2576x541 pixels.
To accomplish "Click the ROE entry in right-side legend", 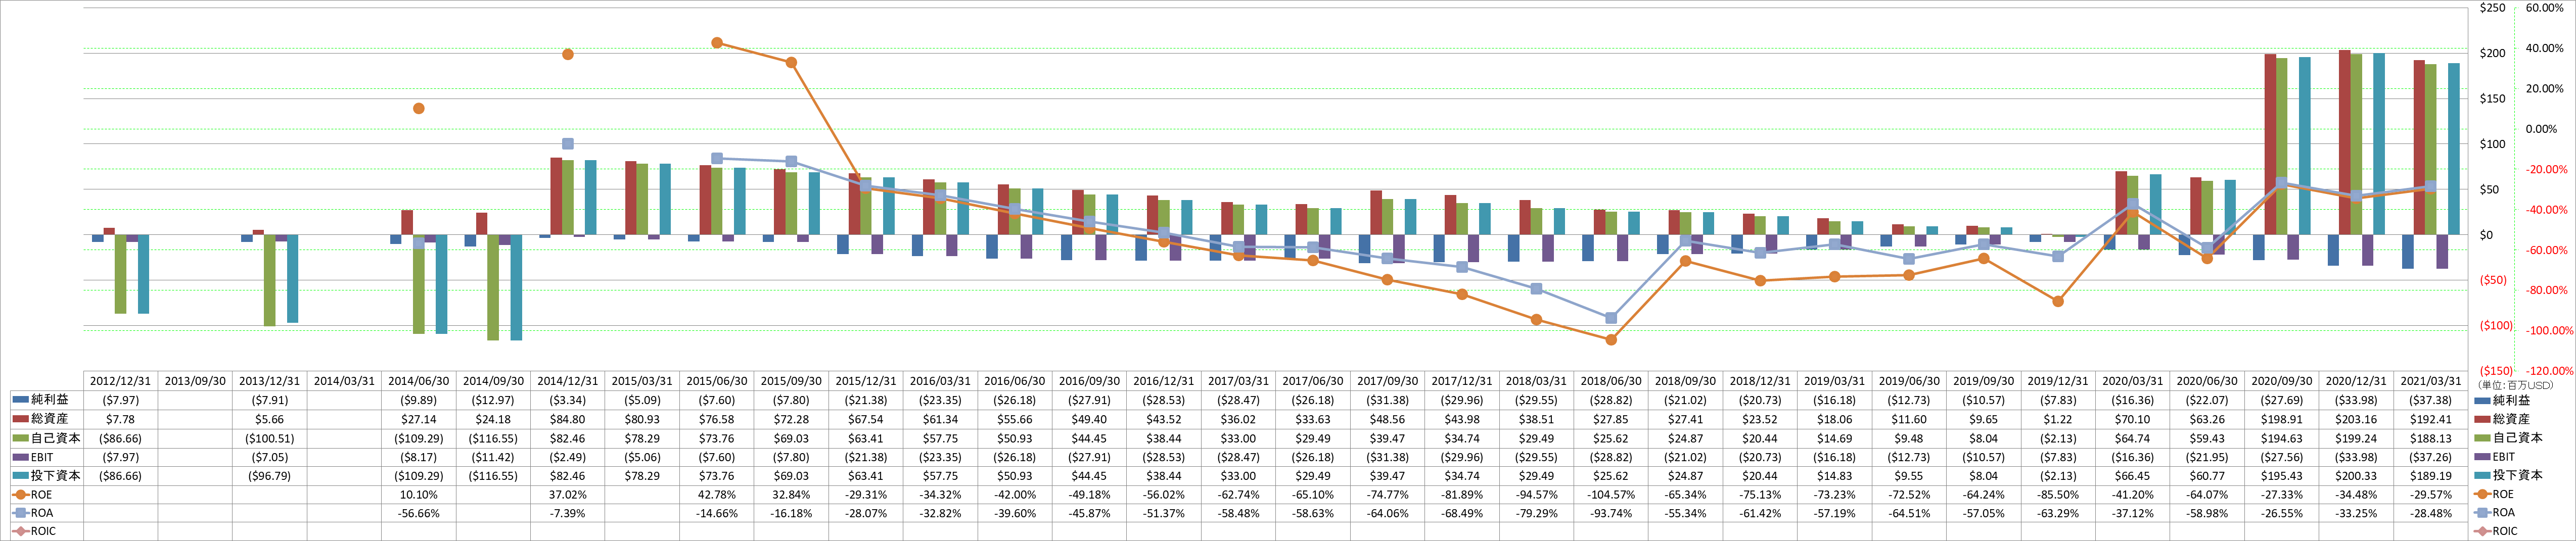I will (2494, 494).
